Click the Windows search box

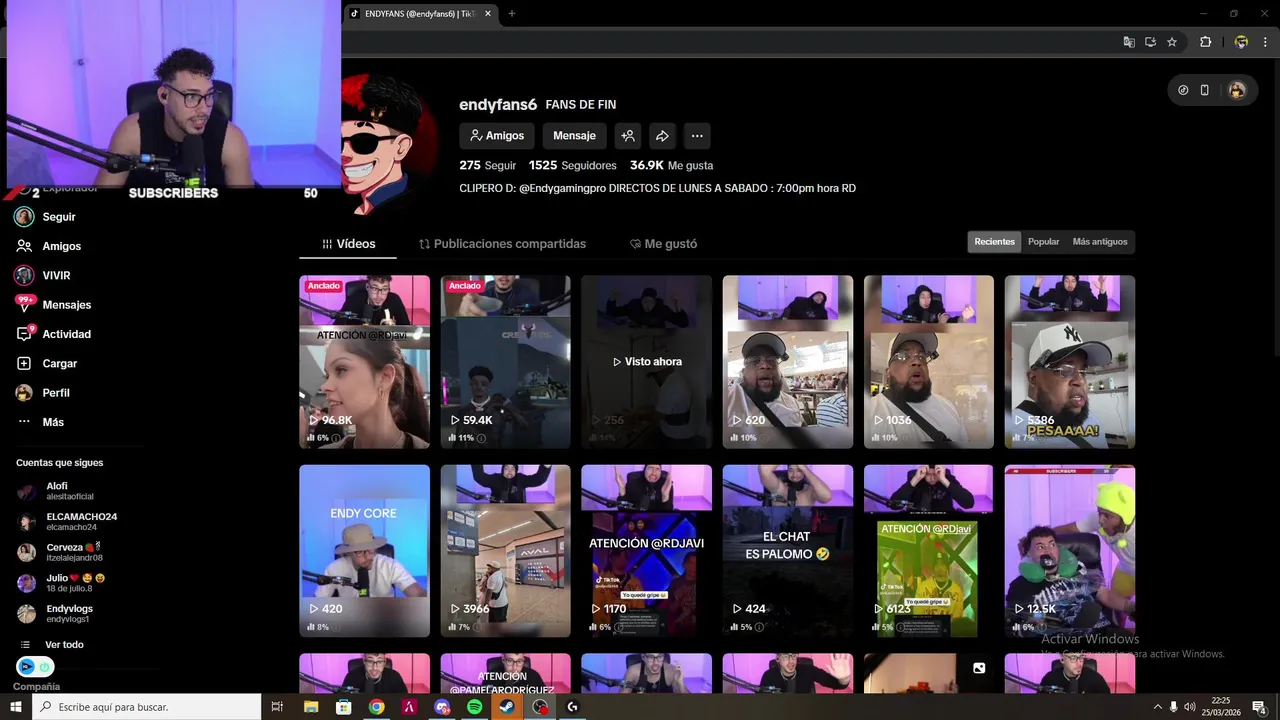147,707
